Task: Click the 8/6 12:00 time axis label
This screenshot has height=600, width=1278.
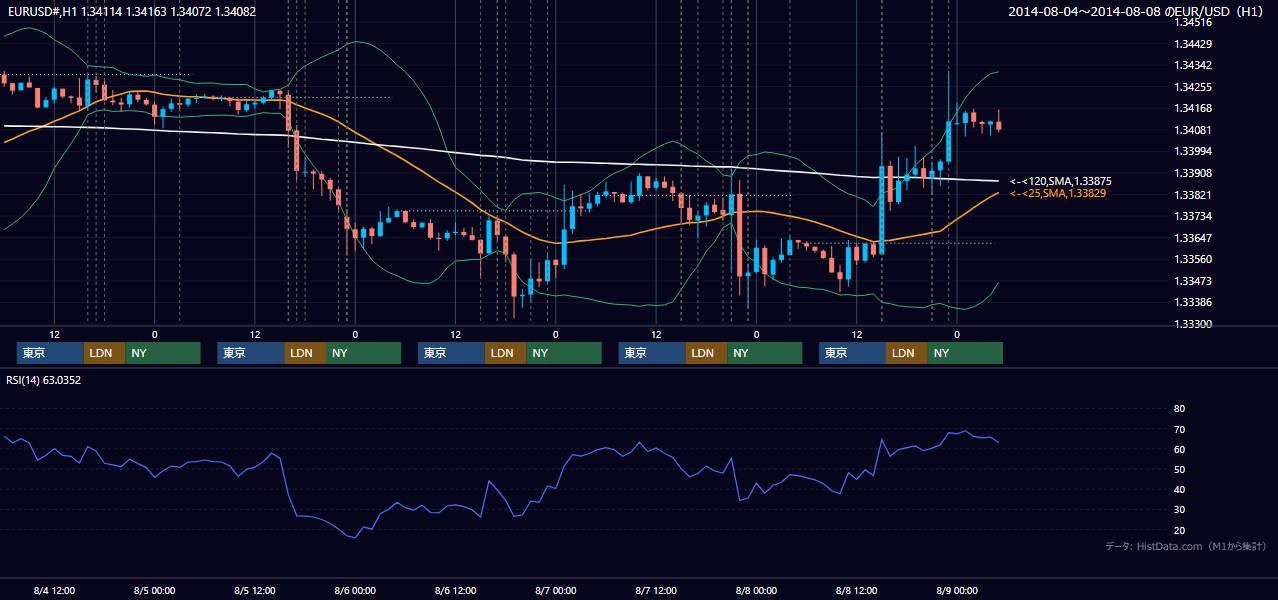Action: tap(455, 590)
